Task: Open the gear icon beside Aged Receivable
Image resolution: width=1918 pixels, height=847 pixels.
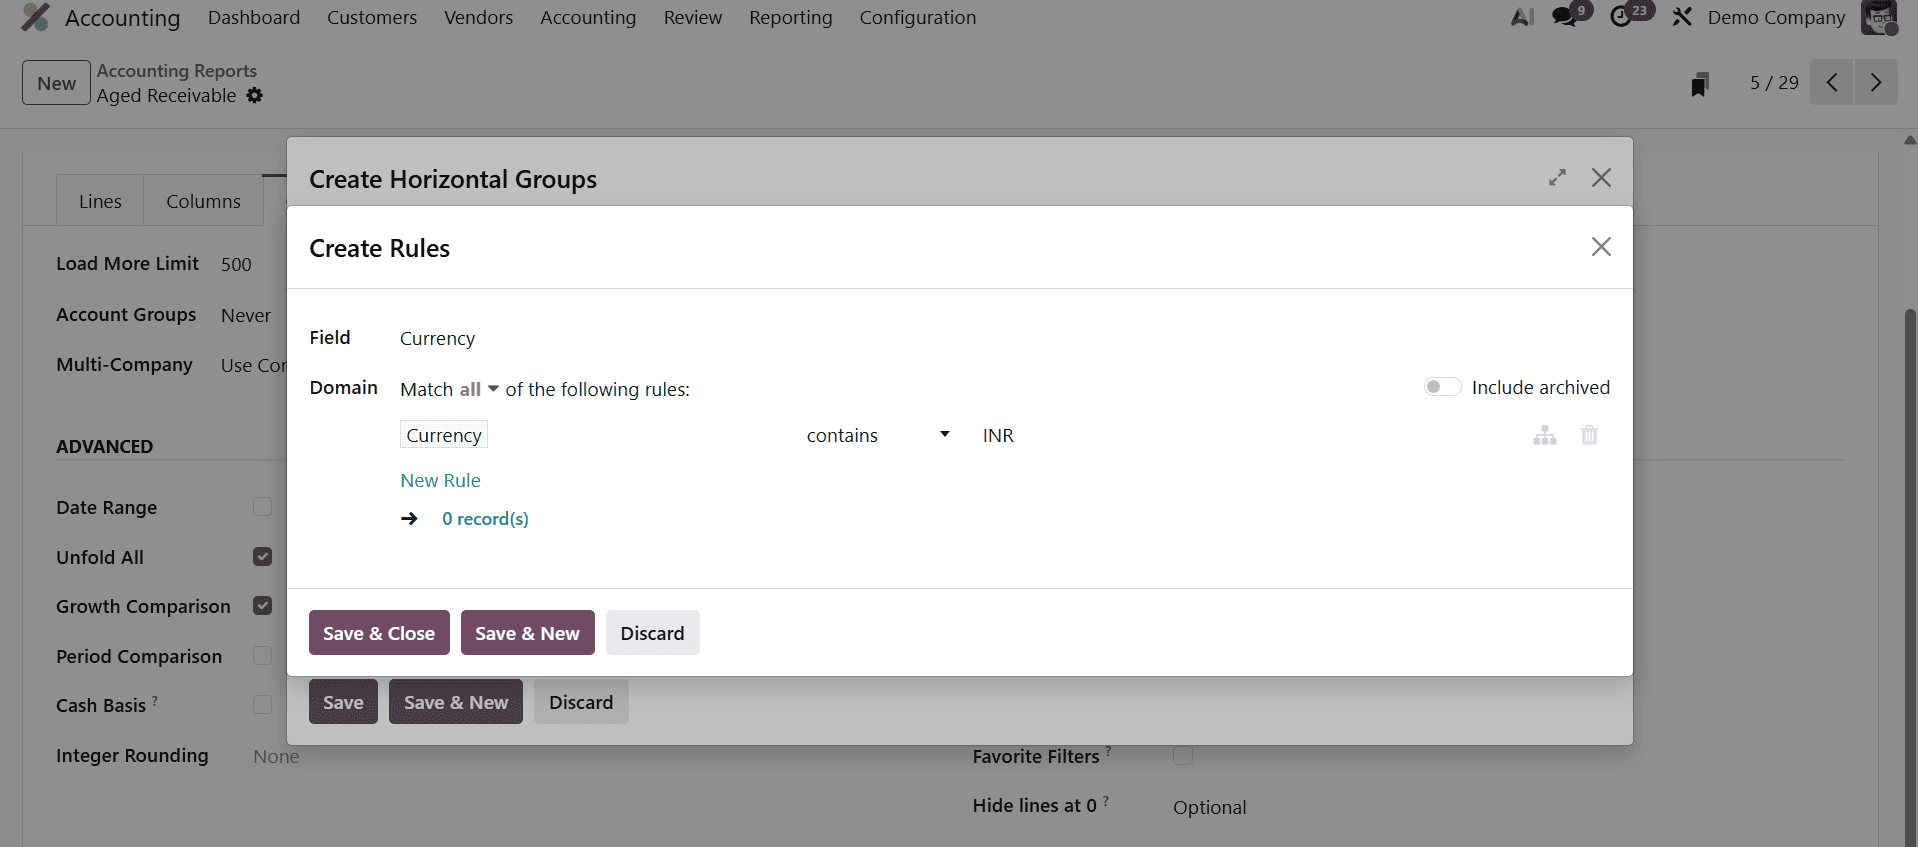Action: coord(254,96)
